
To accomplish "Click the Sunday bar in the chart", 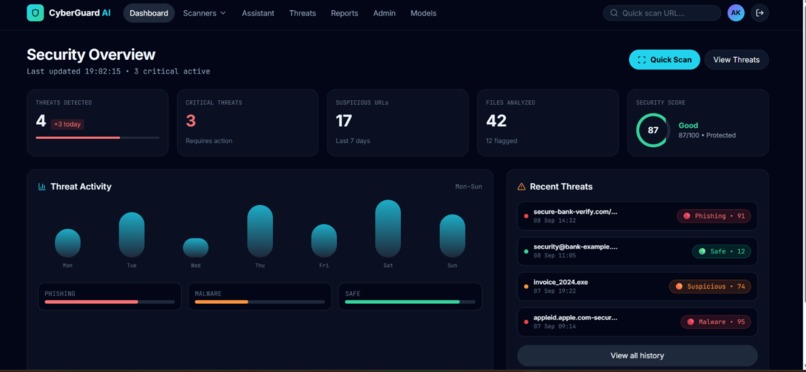I will point(452,236).
